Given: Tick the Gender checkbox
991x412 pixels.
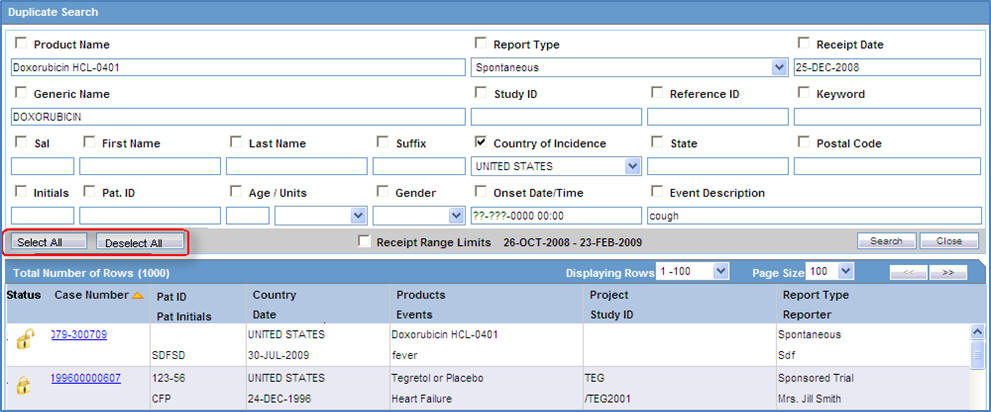Looking at the screenshot, I should coord(383,191).
